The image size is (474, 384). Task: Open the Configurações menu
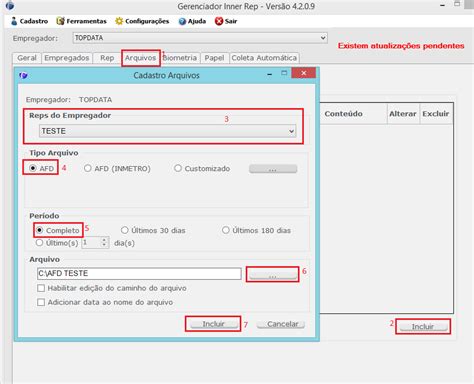tap(142, 21)
